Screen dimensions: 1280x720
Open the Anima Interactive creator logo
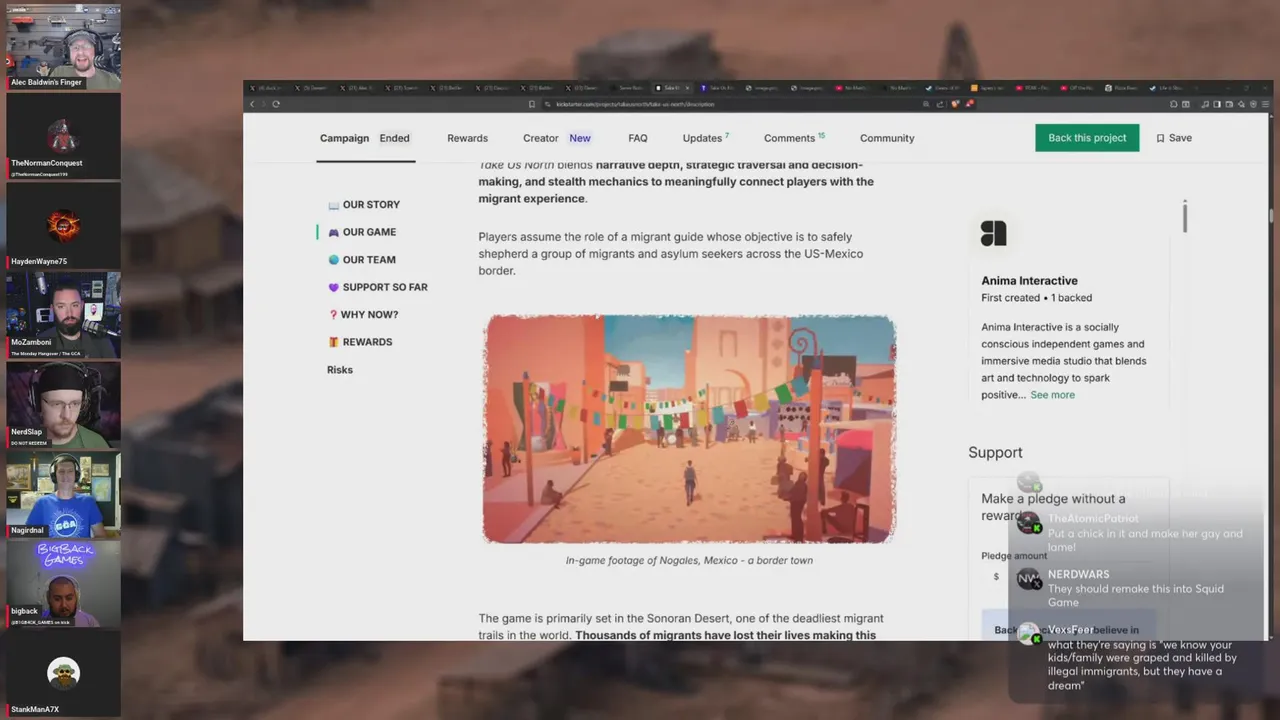993,234
